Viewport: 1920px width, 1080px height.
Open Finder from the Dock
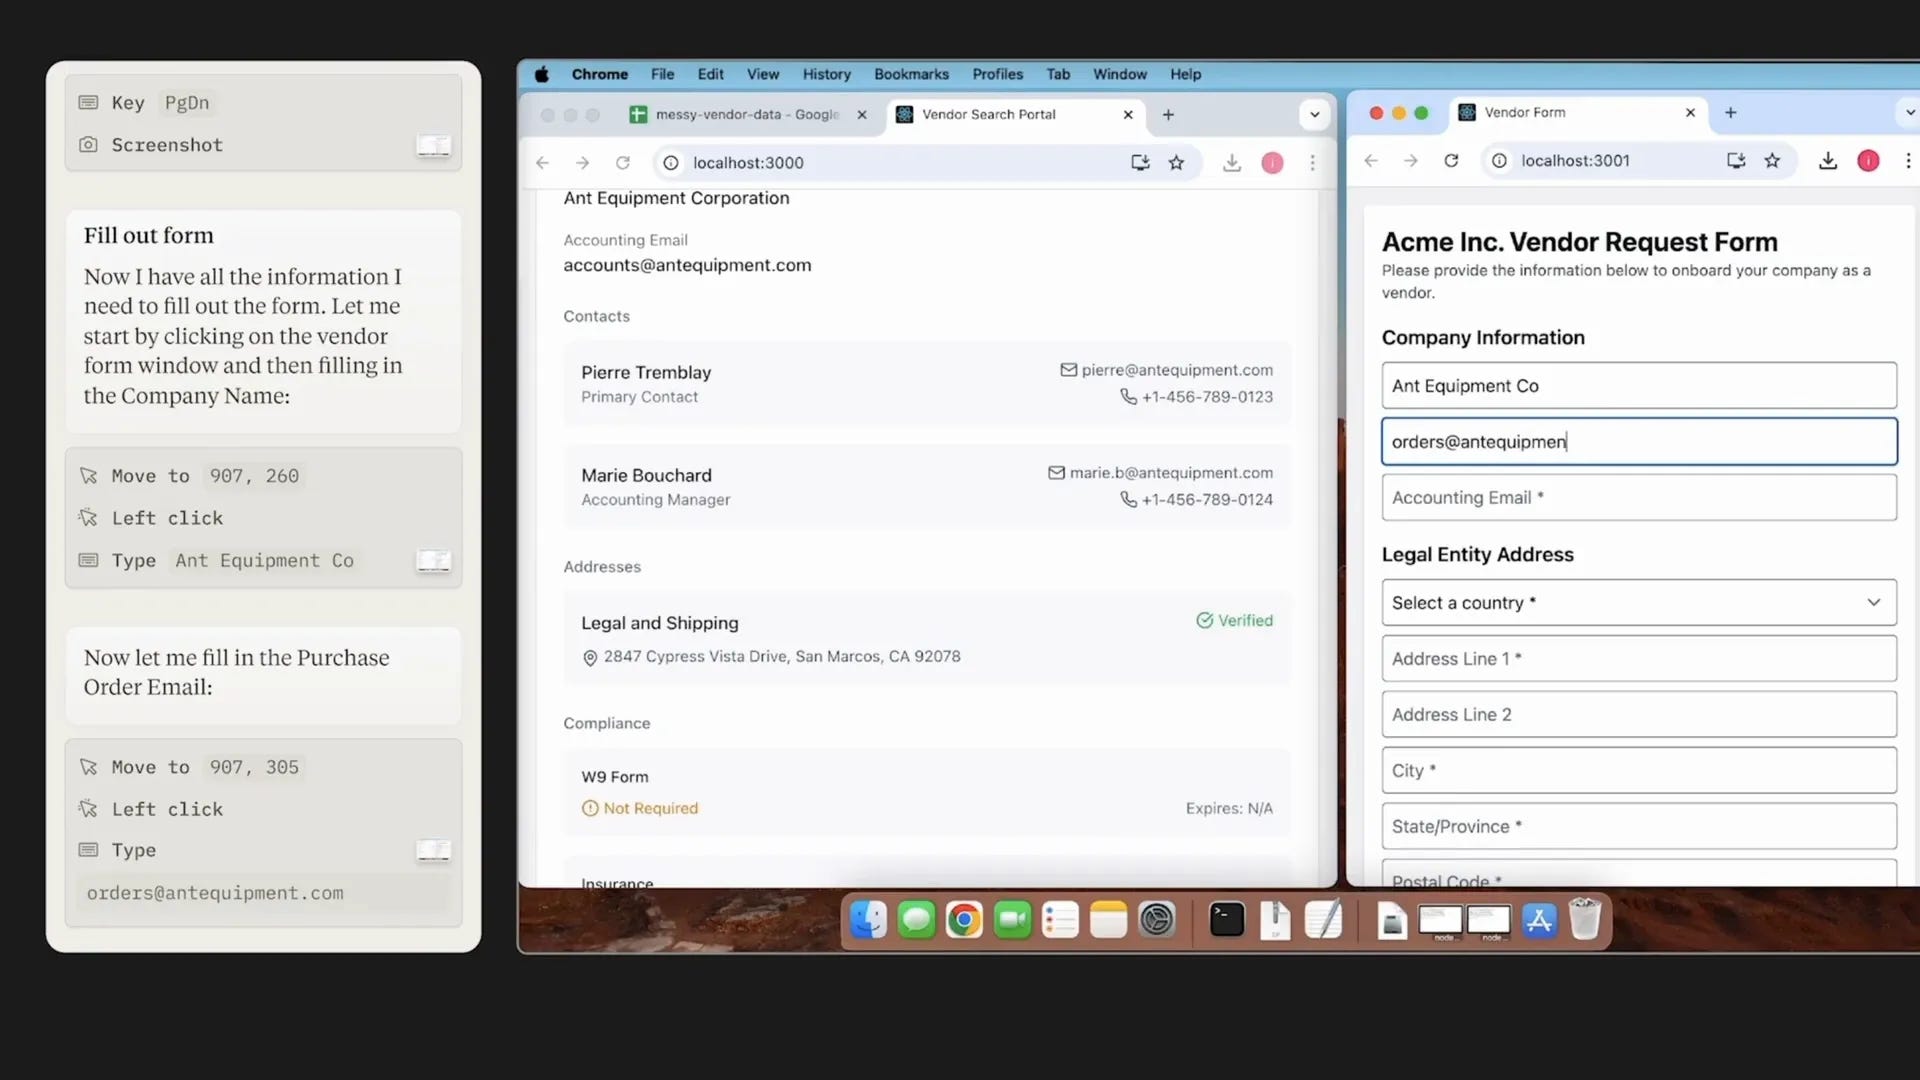coord(868,920)
